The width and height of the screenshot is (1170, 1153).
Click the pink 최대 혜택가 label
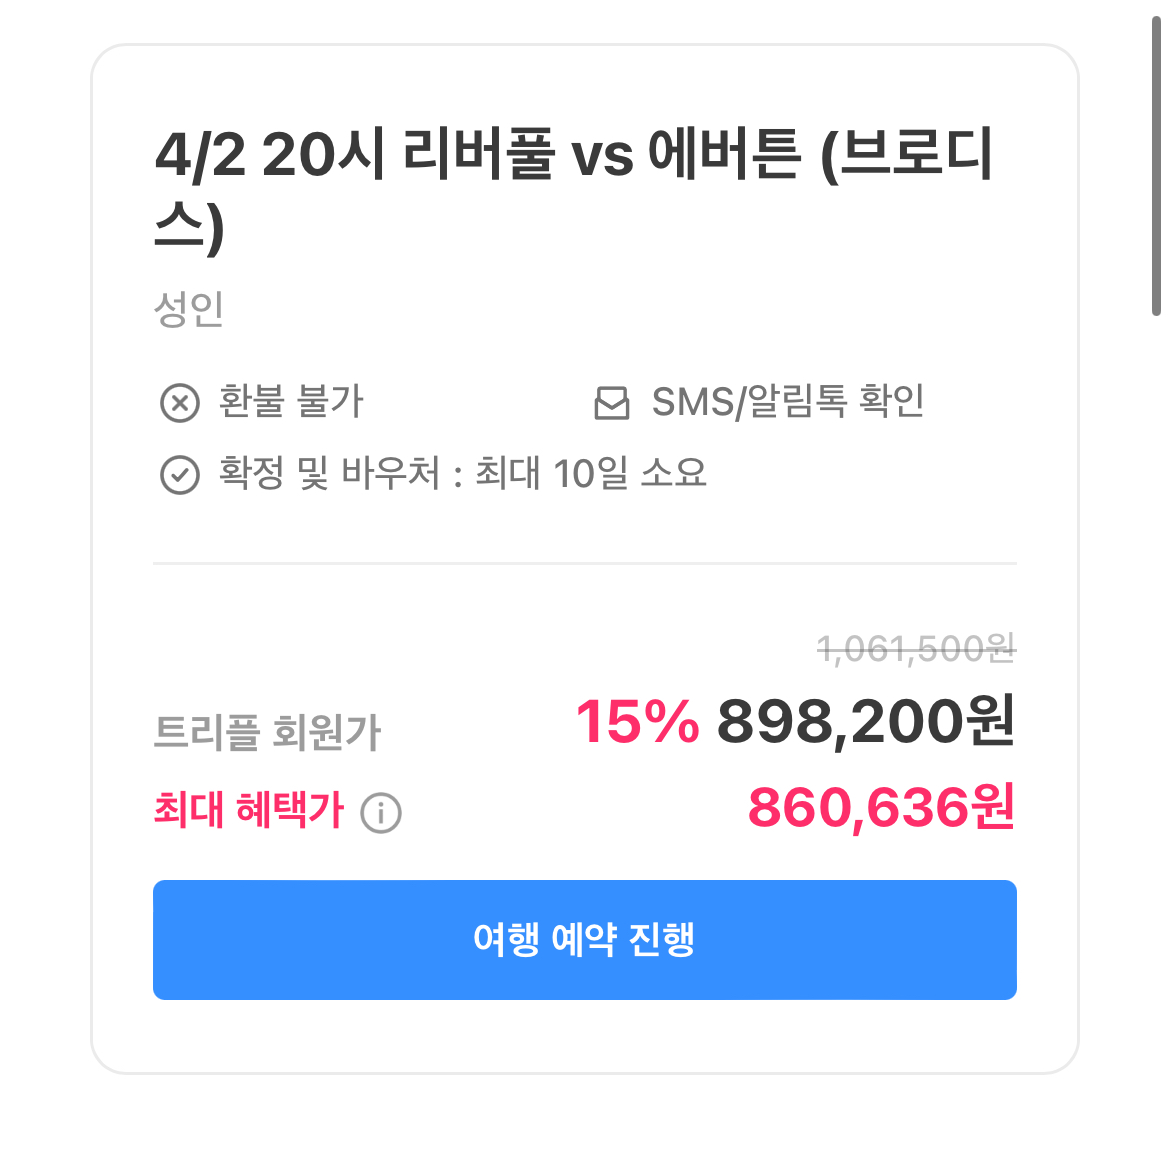(249, 810)
